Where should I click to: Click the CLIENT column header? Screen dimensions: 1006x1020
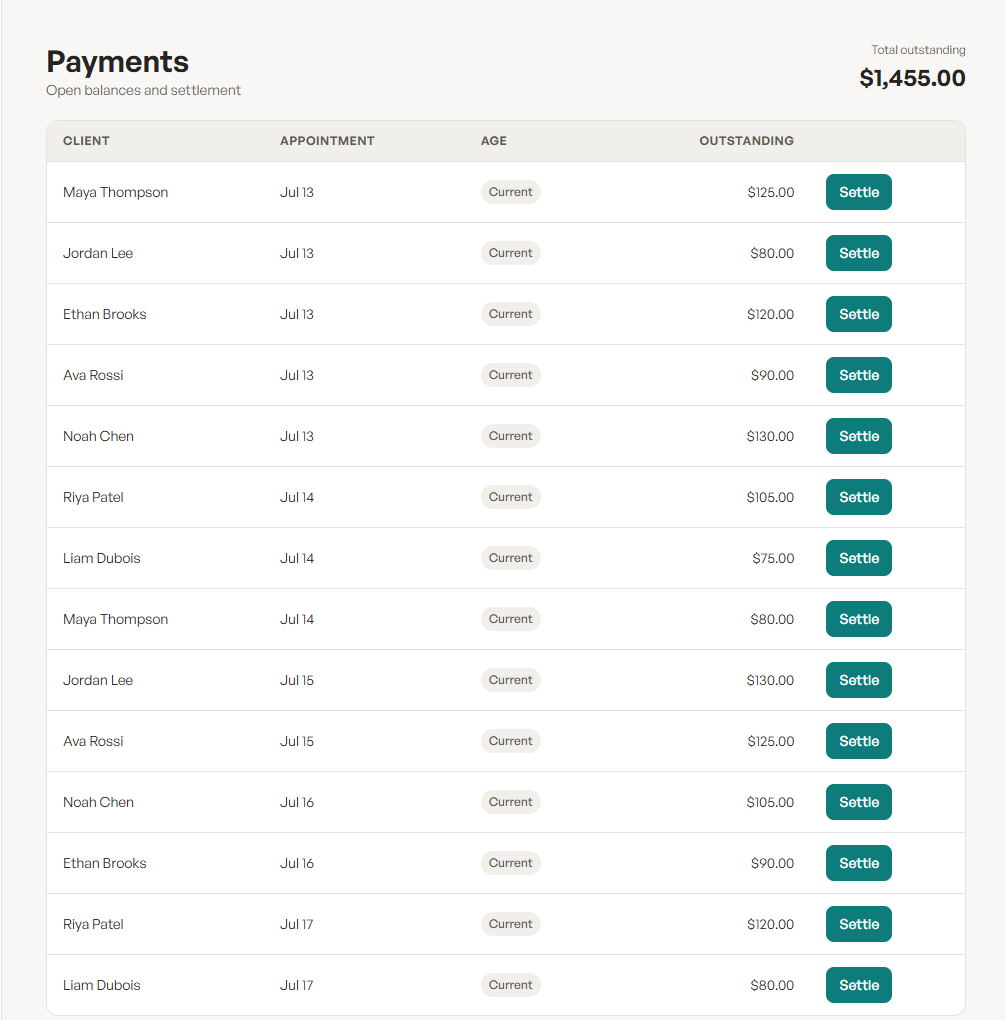[86, 141]
